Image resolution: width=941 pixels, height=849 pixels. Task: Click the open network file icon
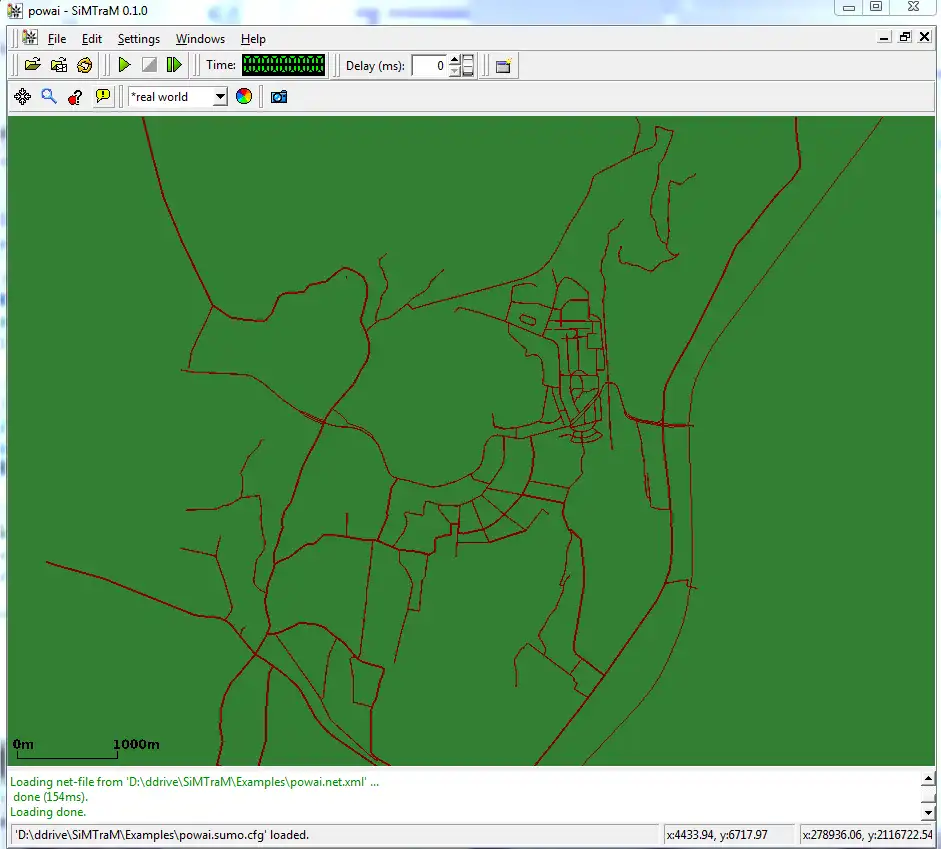(59, 65)
